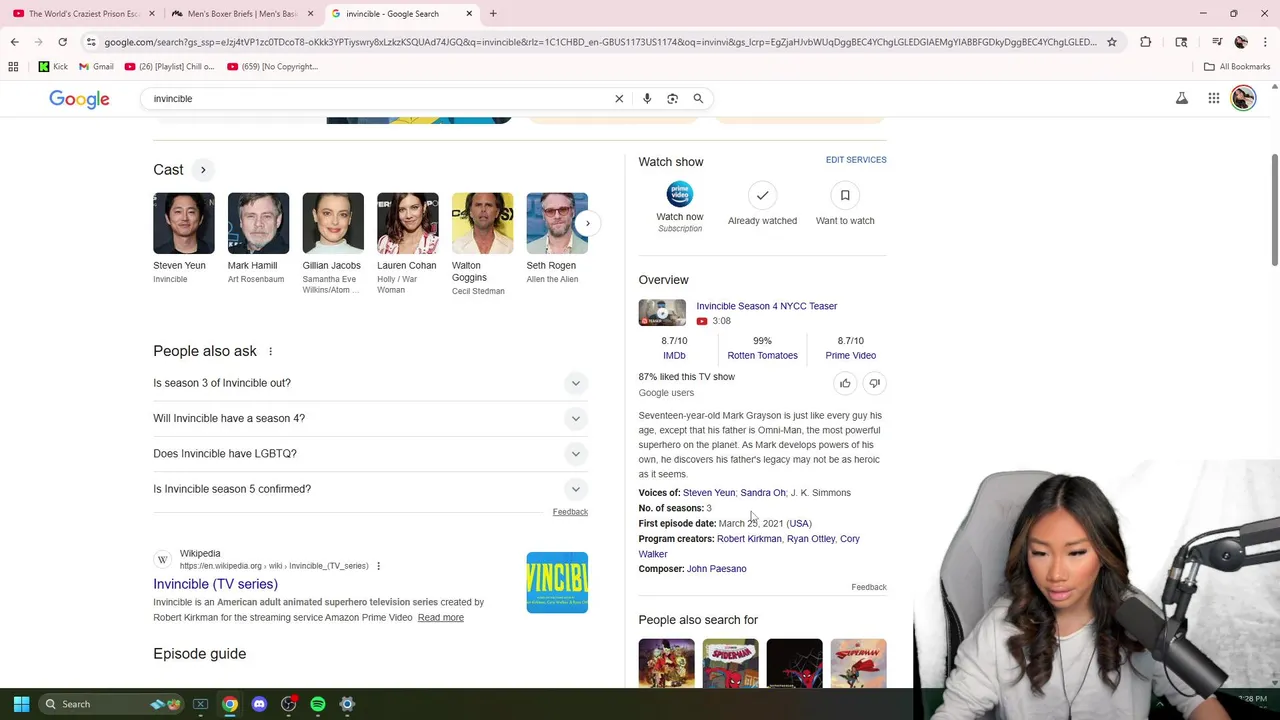This screenshot has width=1280, height=720.
Task: Open Wikipedia result Invincible poster thumbnail
Action: [x=557, y=582]
